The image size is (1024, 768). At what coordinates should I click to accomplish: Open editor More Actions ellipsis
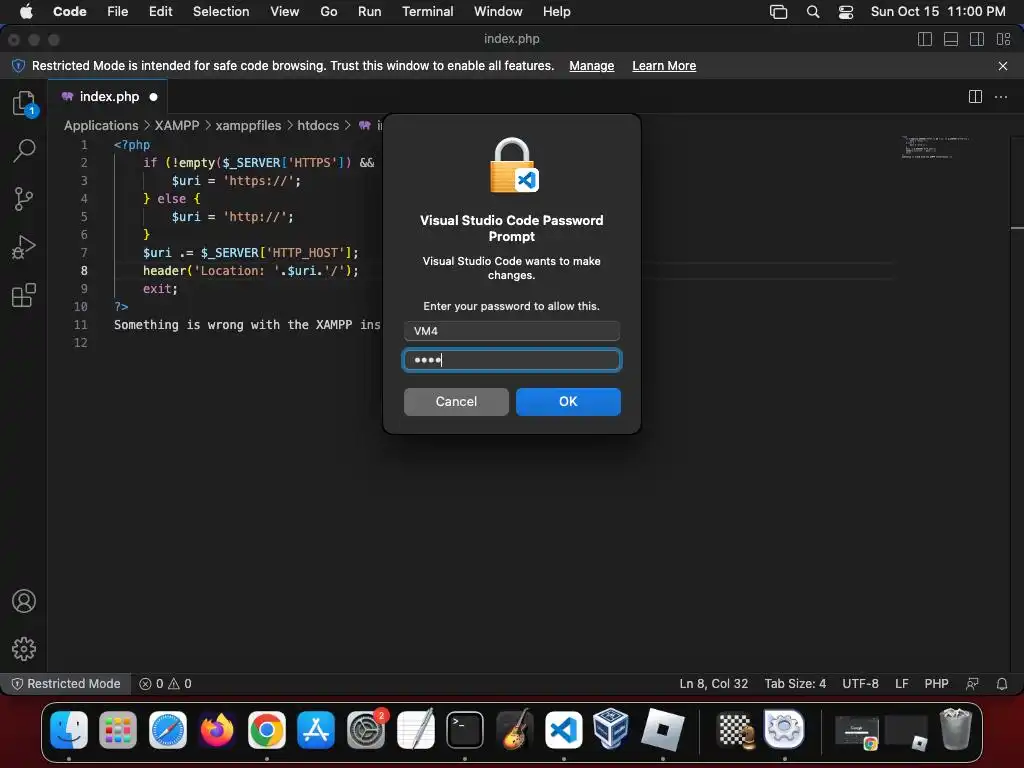(1000, 97)
